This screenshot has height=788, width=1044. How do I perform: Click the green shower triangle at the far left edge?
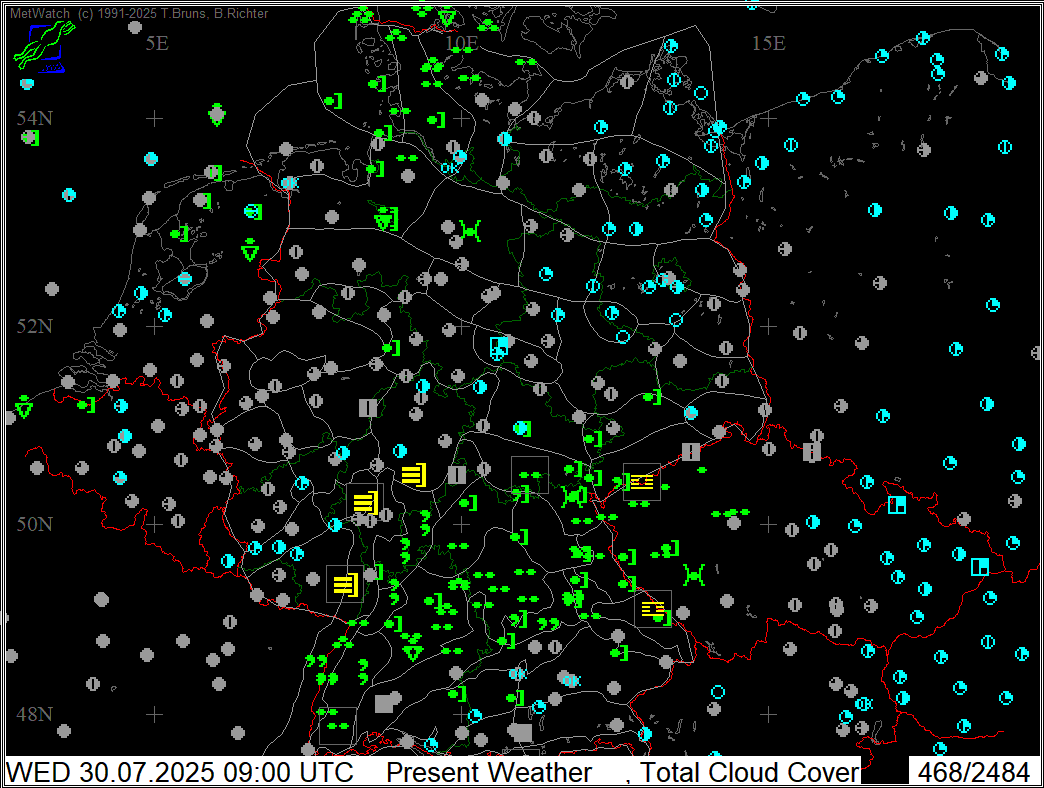(24, 407)
